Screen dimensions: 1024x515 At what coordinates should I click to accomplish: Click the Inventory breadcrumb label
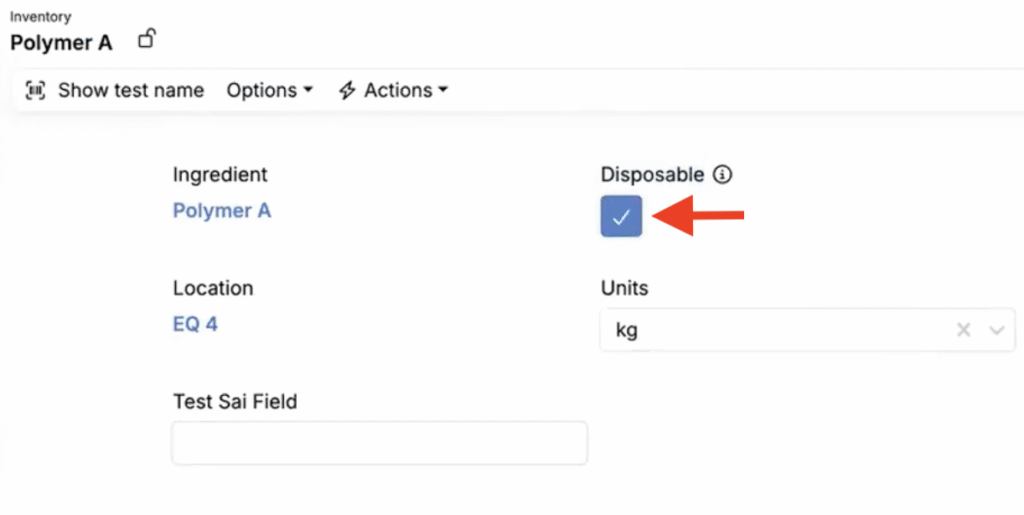(x=40, y=17)
